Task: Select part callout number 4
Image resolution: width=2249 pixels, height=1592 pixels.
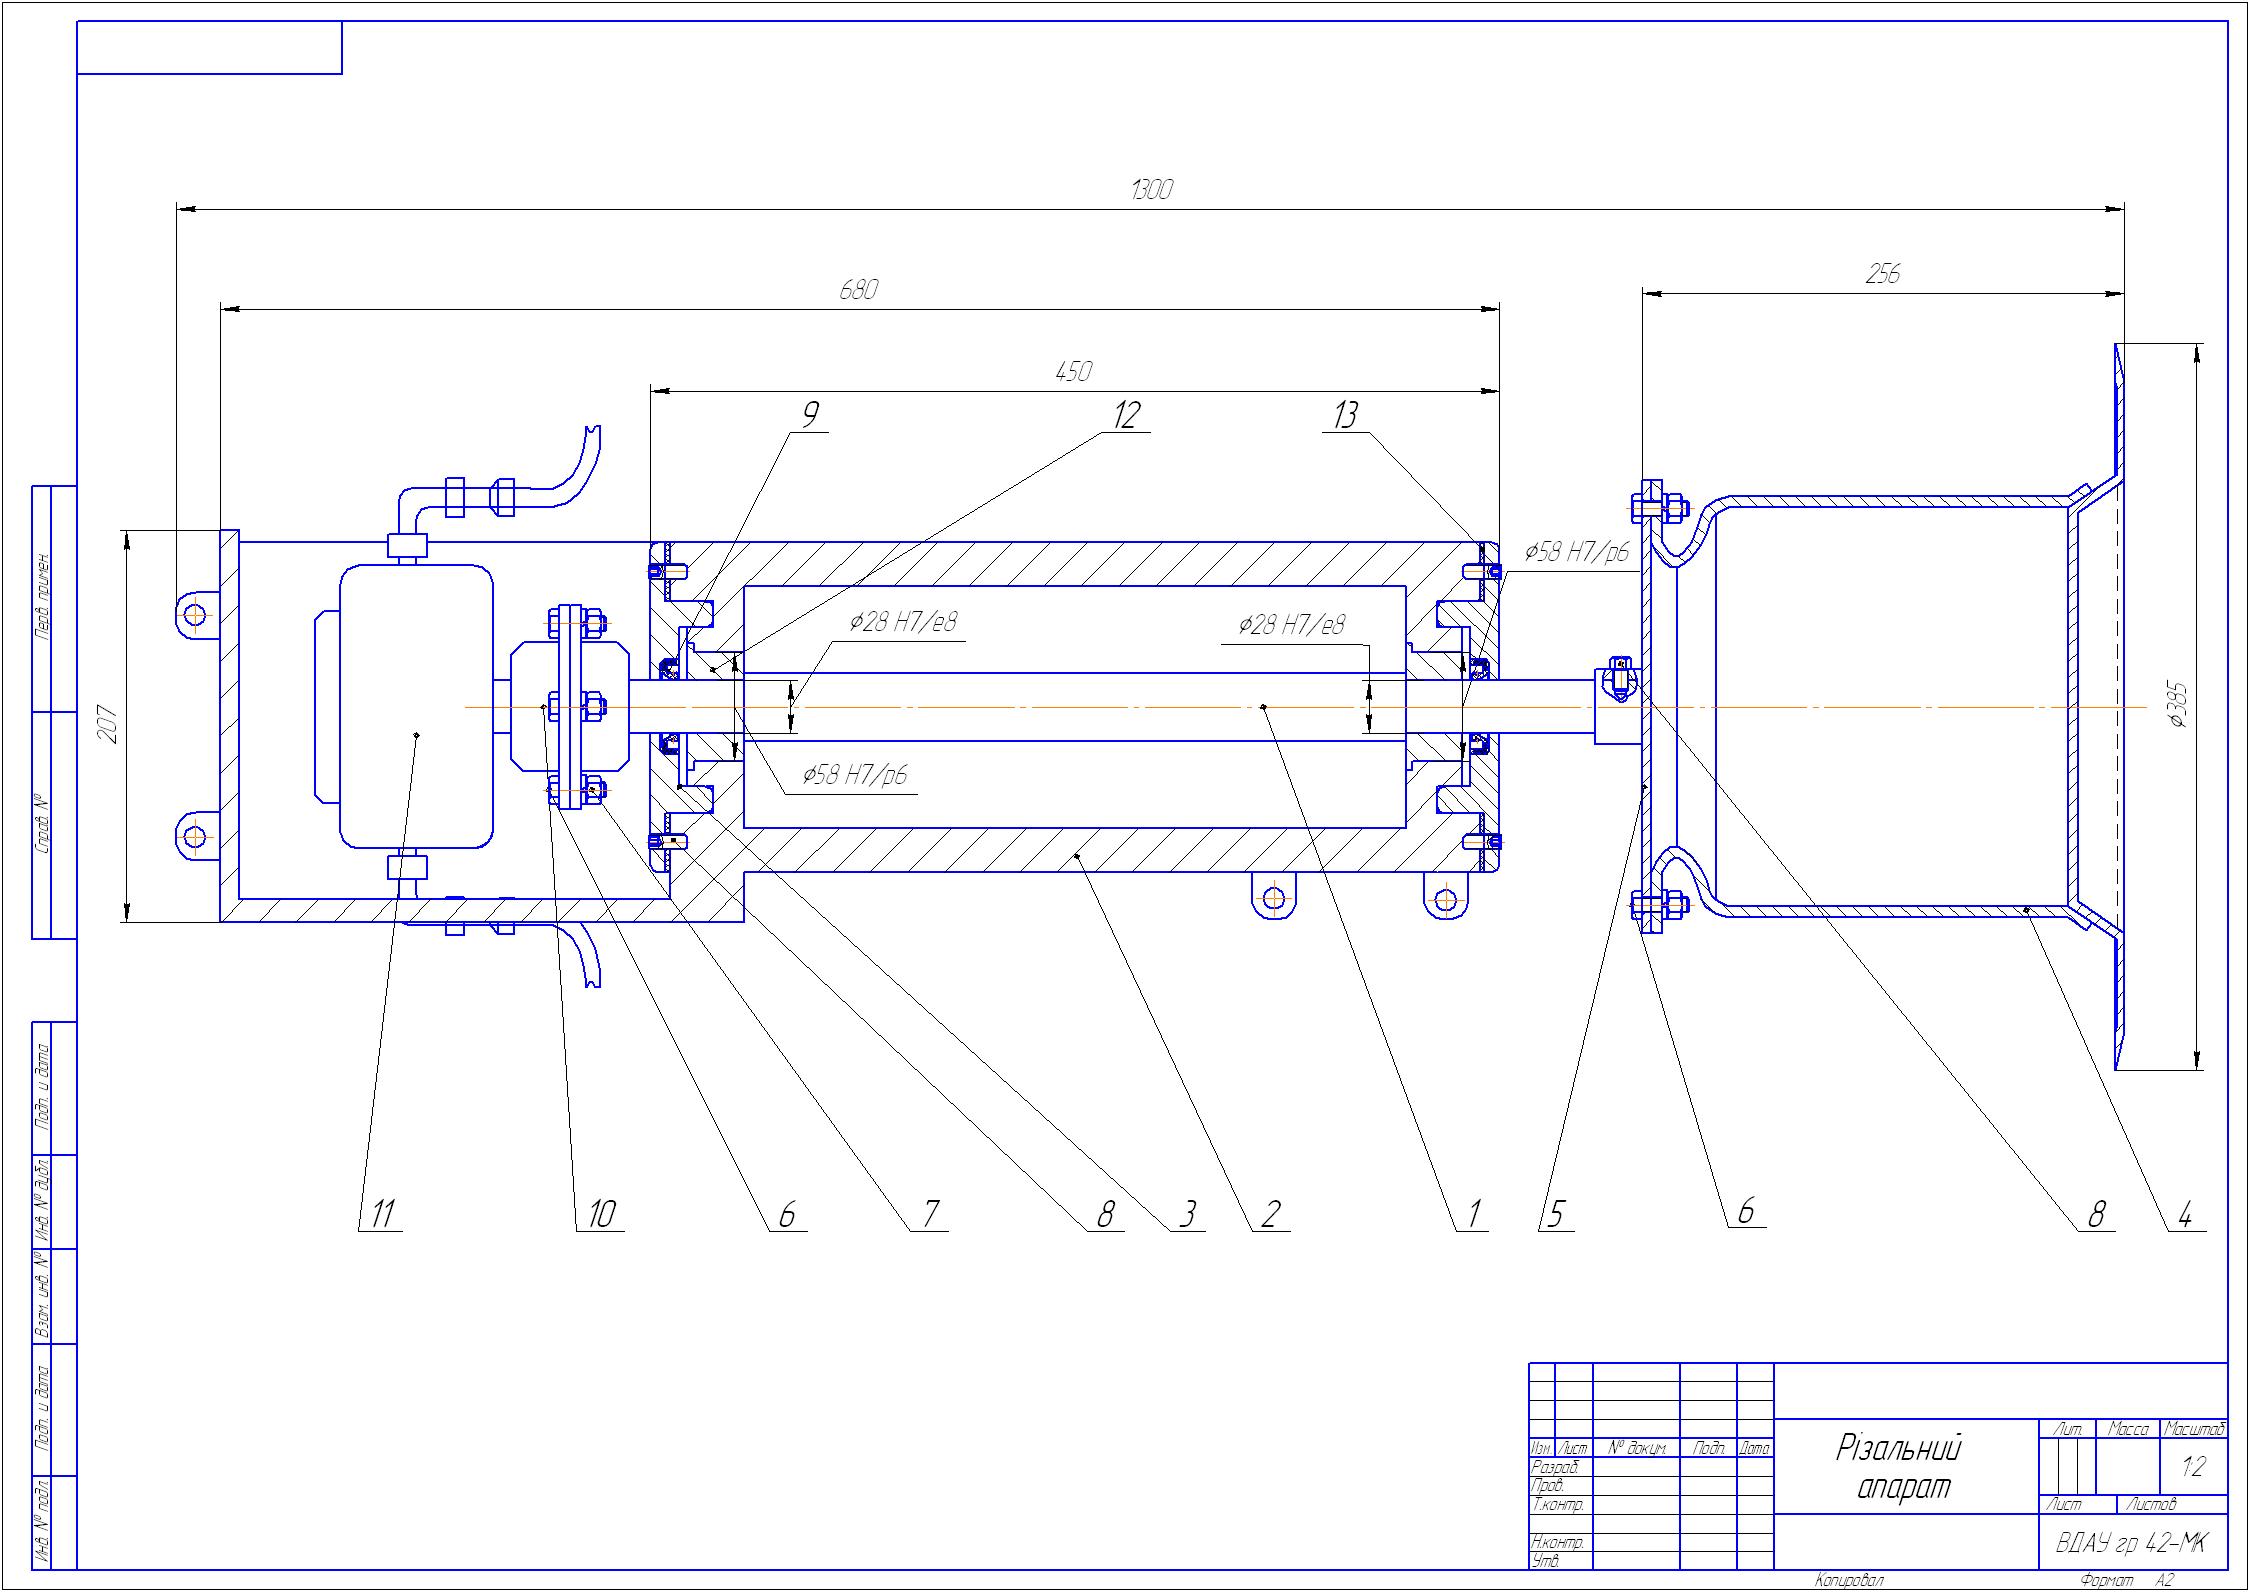Action: 2185,1216
